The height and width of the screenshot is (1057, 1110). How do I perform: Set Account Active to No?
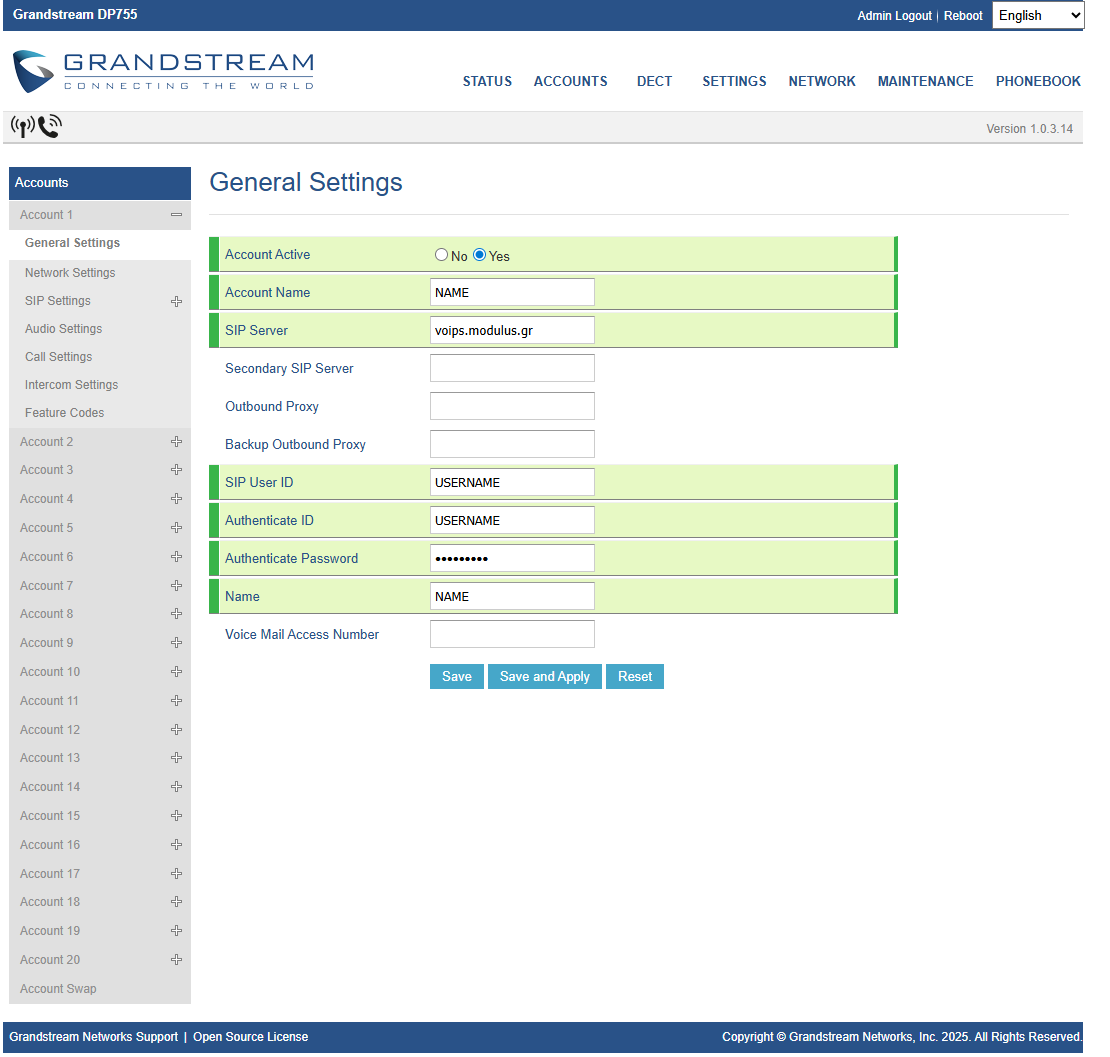coord(441,255)
